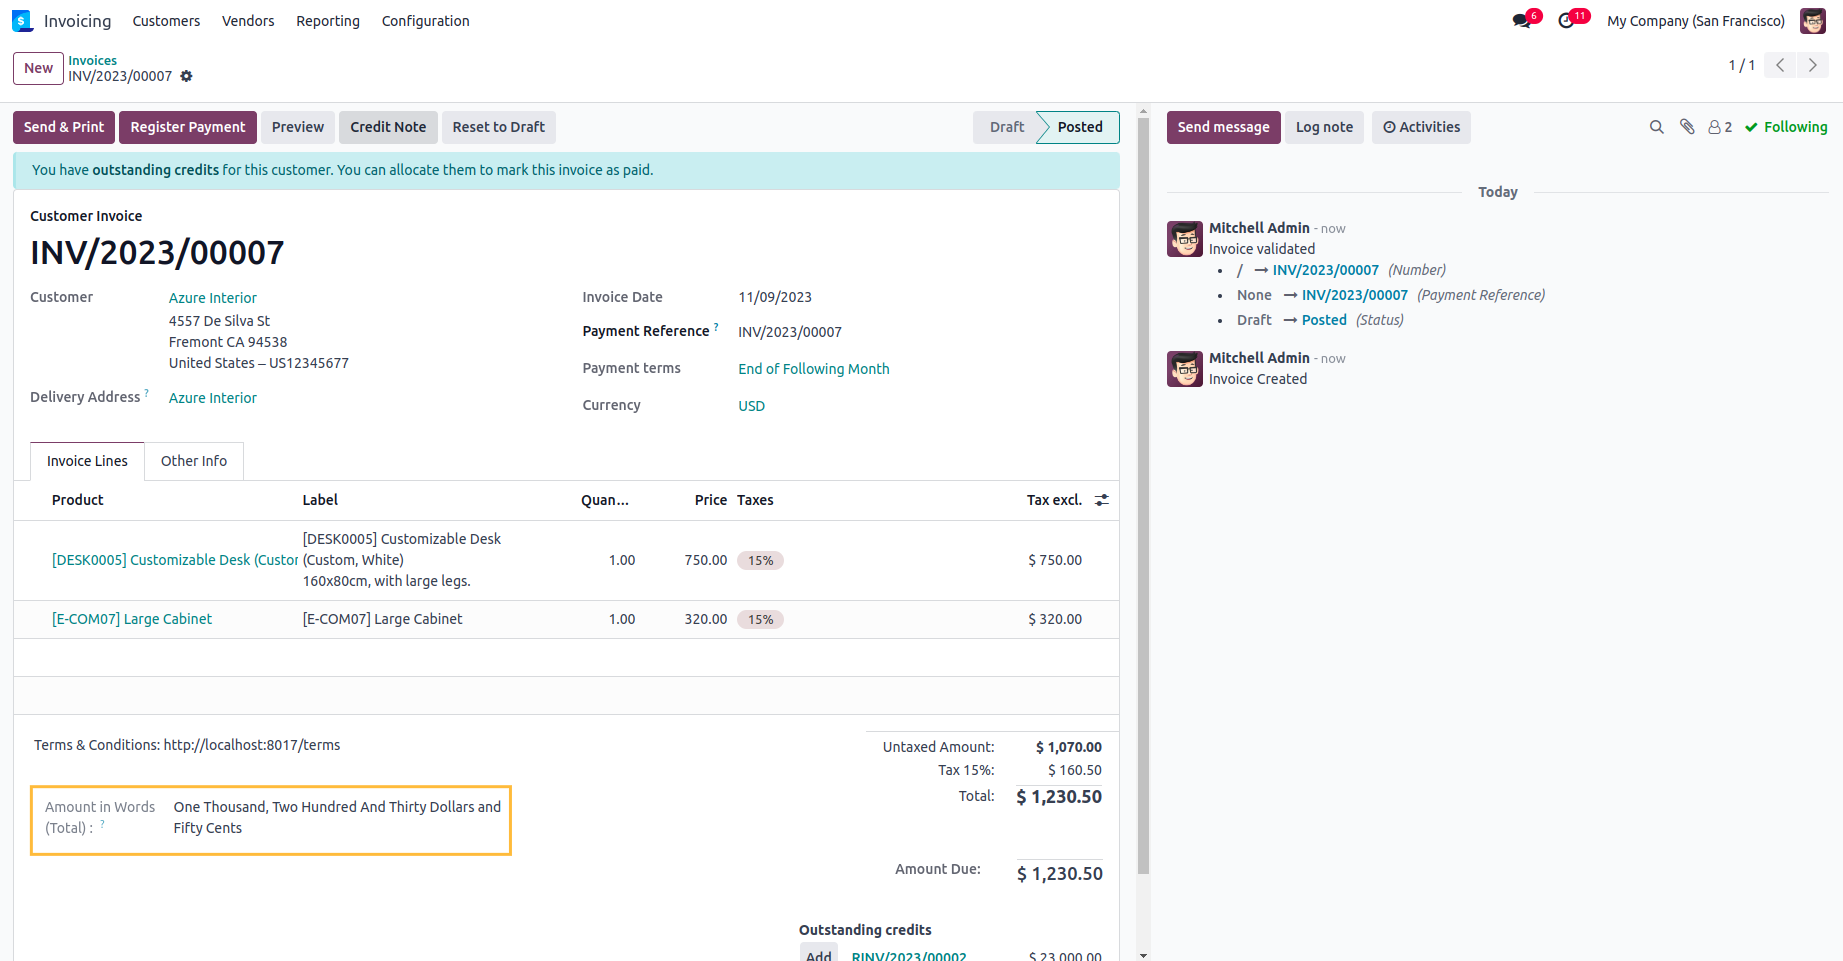Sort by the Product column header
The height and width of the screenshot is (961, 1843).
[78, 500]
